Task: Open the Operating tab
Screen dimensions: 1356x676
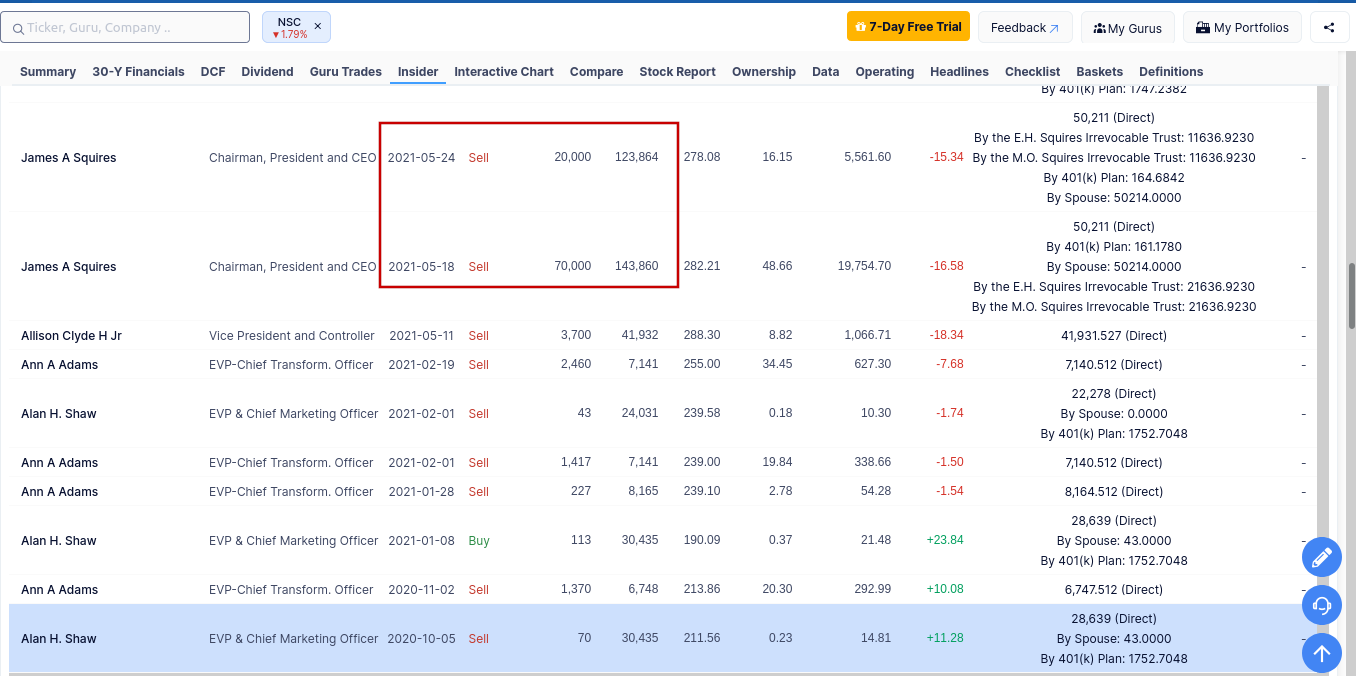Action: [x=885, y=72]
